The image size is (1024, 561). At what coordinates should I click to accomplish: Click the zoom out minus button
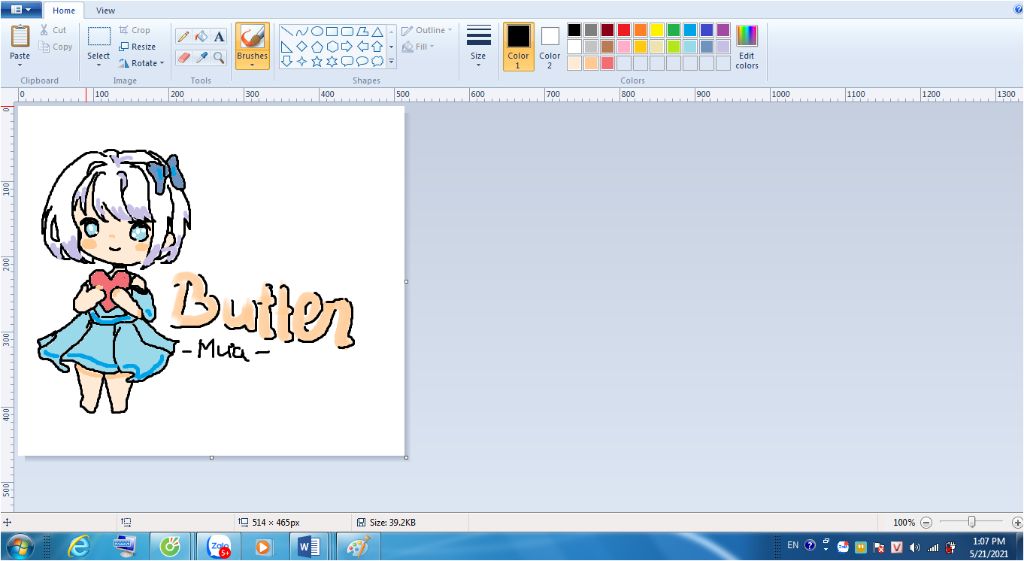pos(926,522)
